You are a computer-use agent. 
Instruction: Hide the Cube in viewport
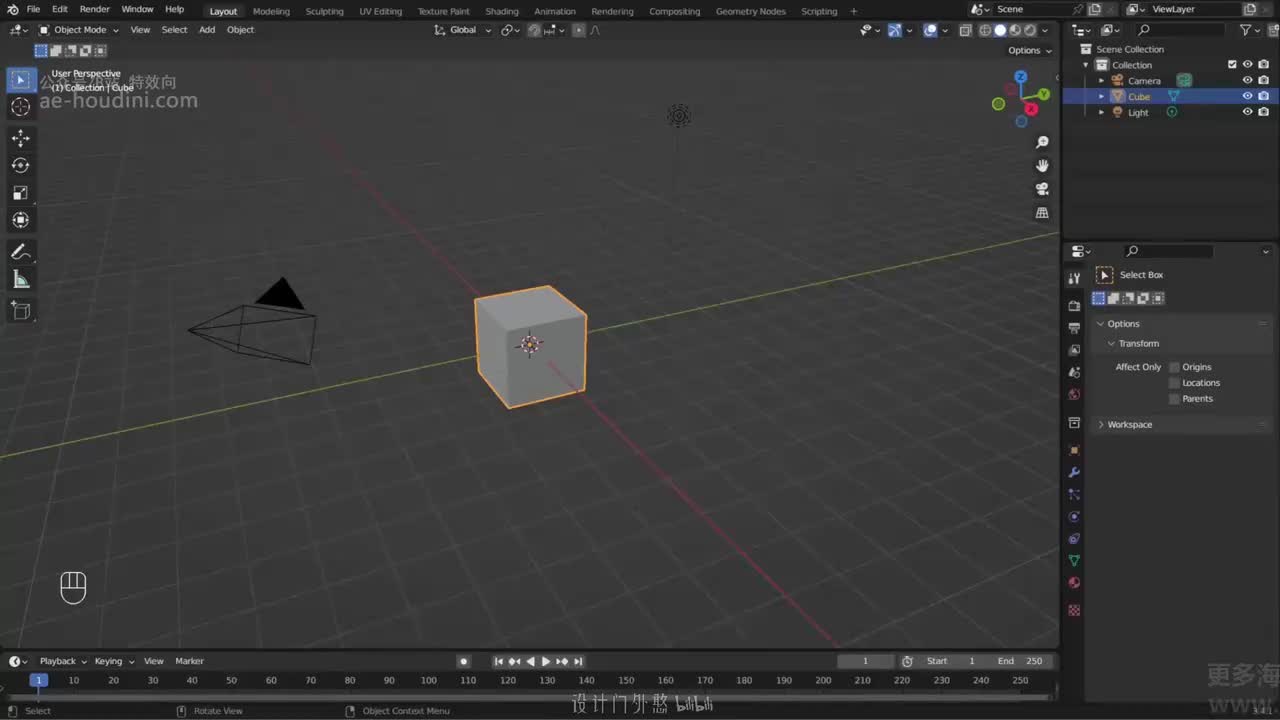point(1247,97)
